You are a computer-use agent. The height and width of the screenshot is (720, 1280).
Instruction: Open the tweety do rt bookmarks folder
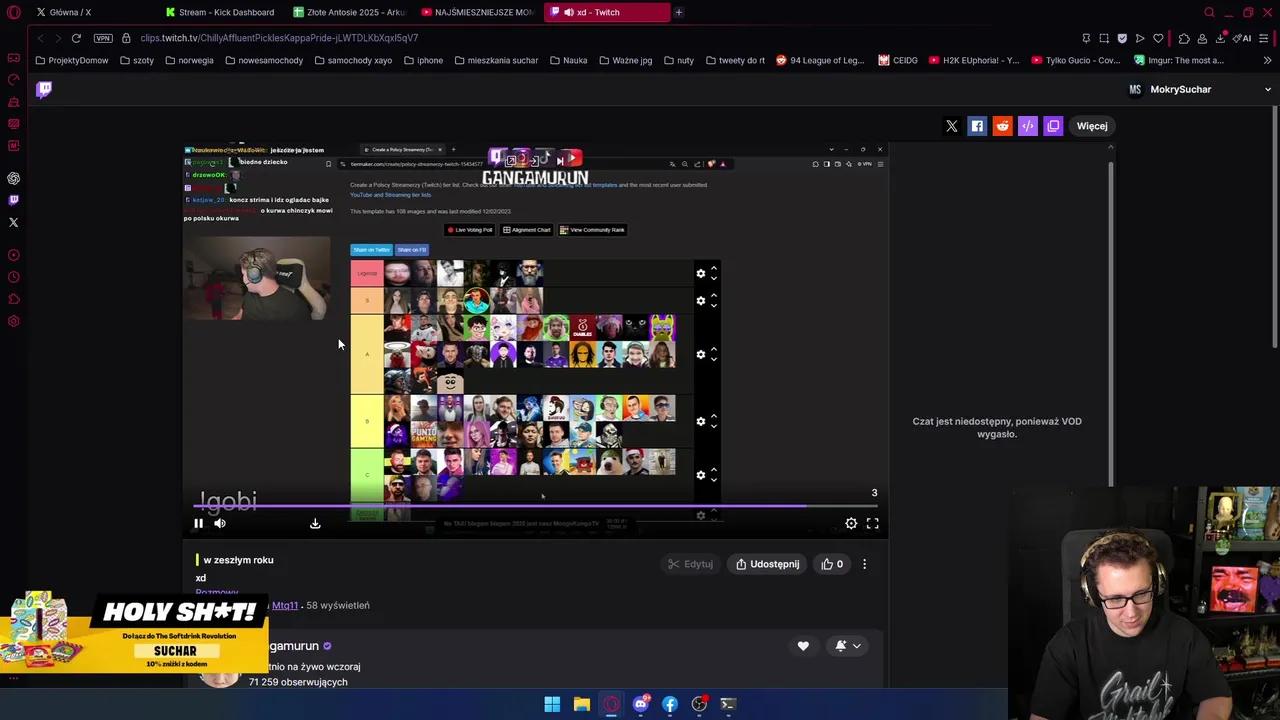735,60
